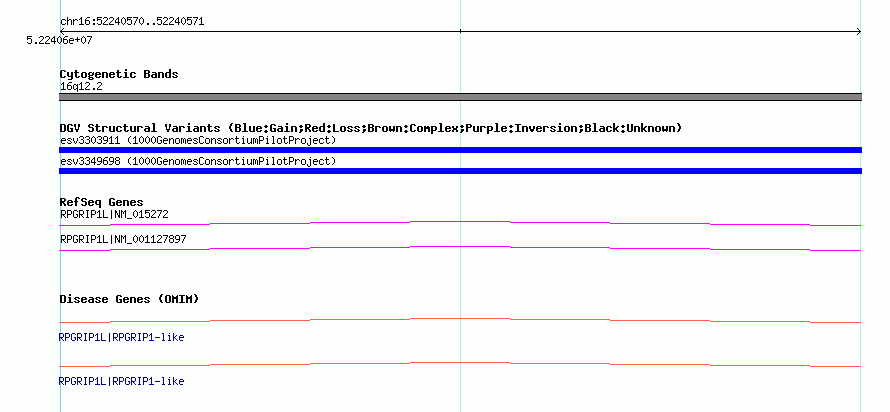Open the second RPGRIP1L|RPGRIP1-like OMIM link

click(121, 381)
